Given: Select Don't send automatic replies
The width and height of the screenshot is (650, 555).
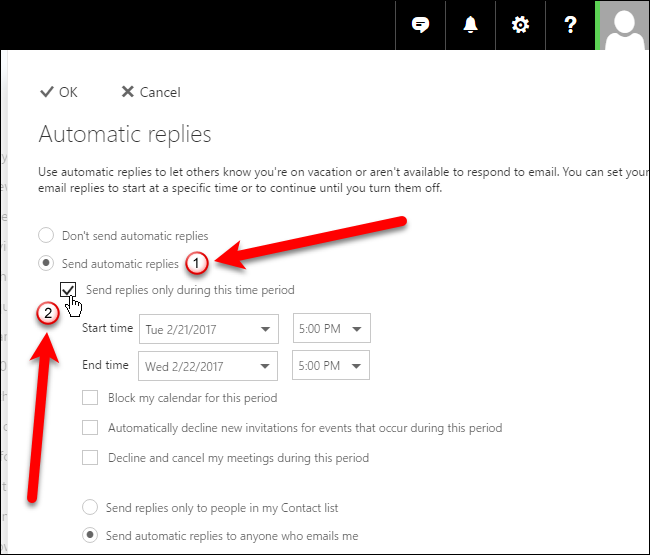Looking at the screenshot, I should (x=46, y=236).
